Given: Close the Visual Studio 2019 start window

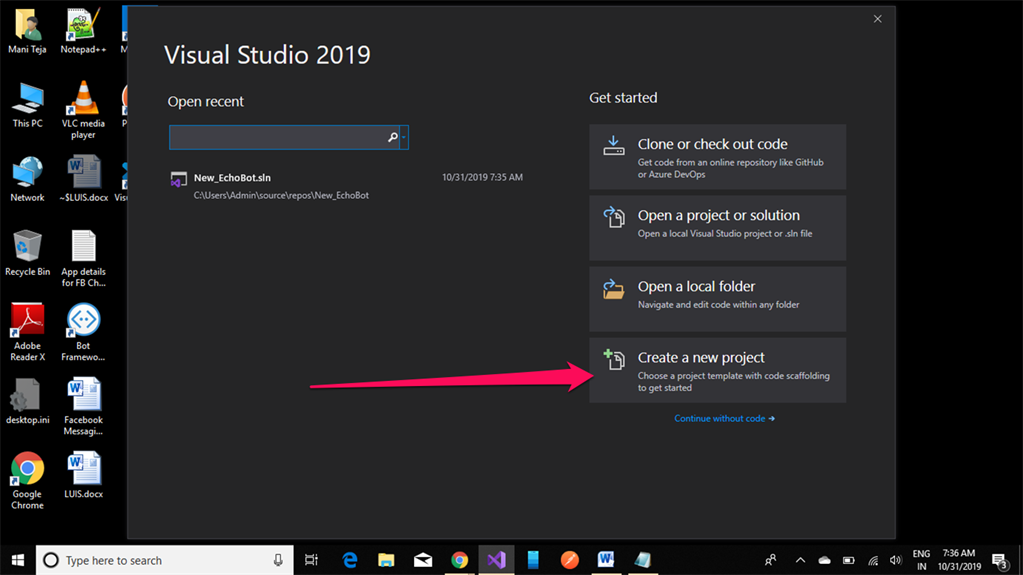Looking at the screenshot, I should coord(877,19).
